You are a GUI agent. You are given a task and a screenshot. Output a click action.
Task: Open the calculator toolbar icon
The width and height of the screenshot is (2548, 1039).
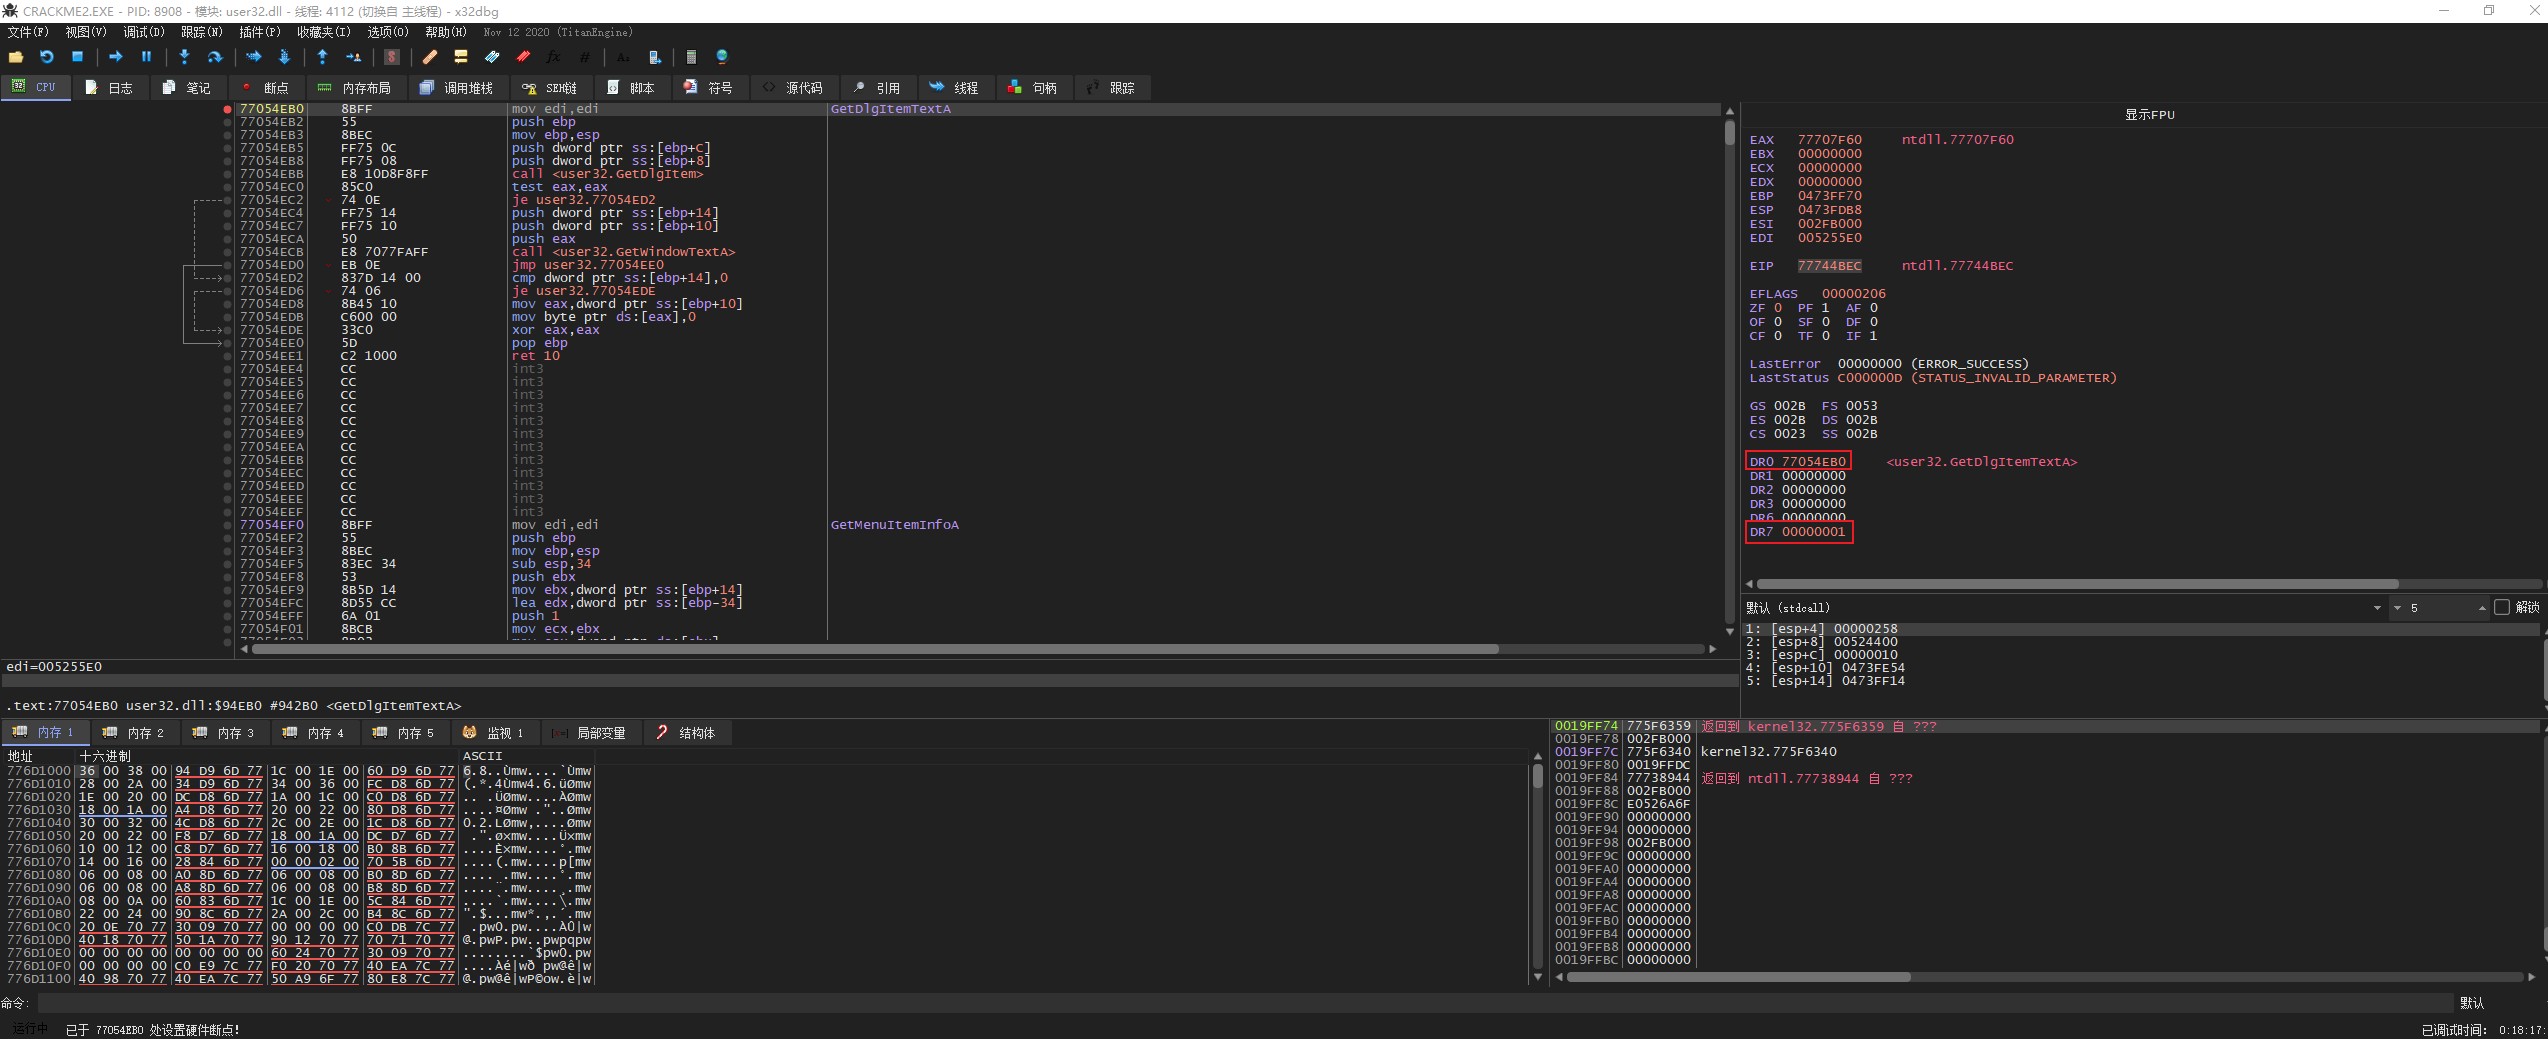691,57
